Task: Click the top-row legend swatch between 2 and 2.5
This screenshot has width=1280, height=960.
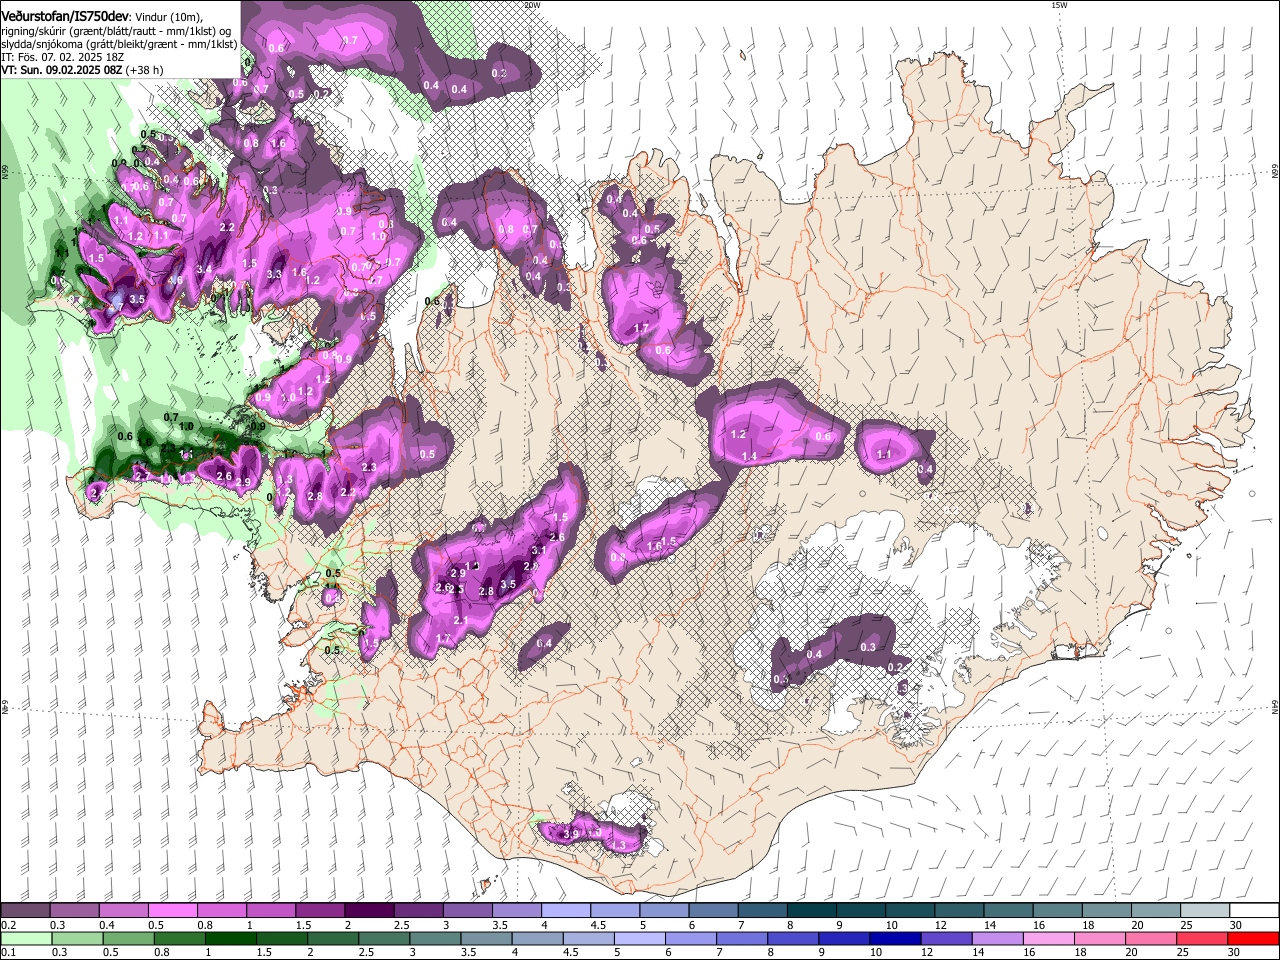Action: [x=369, y=911]
